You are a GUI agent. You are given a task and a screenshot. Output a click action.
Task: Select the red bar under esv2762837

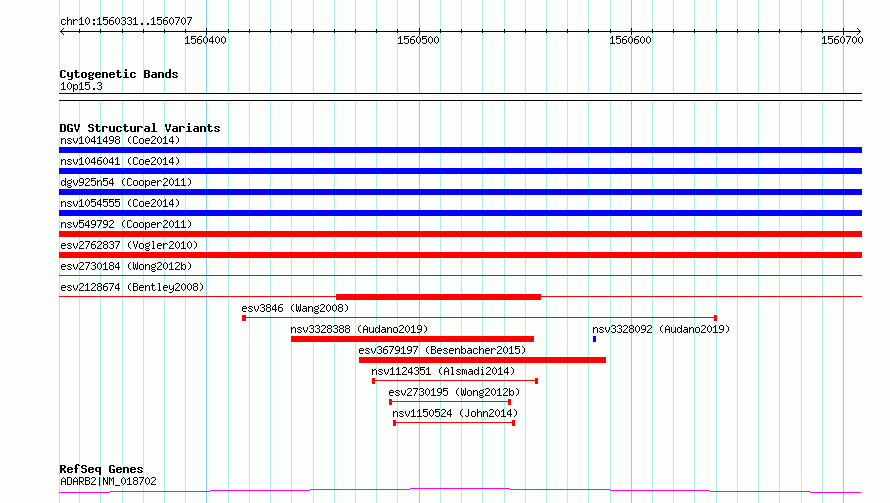[x=460, y=255]
